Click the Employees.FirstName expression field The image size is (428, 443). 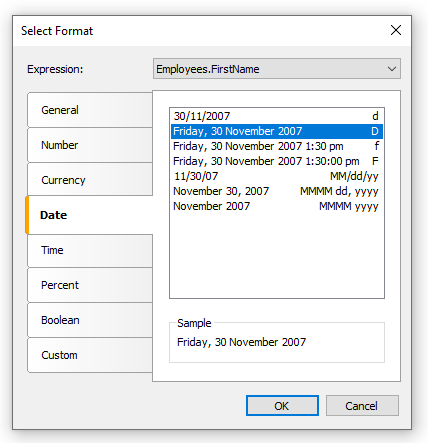point(277,69)
